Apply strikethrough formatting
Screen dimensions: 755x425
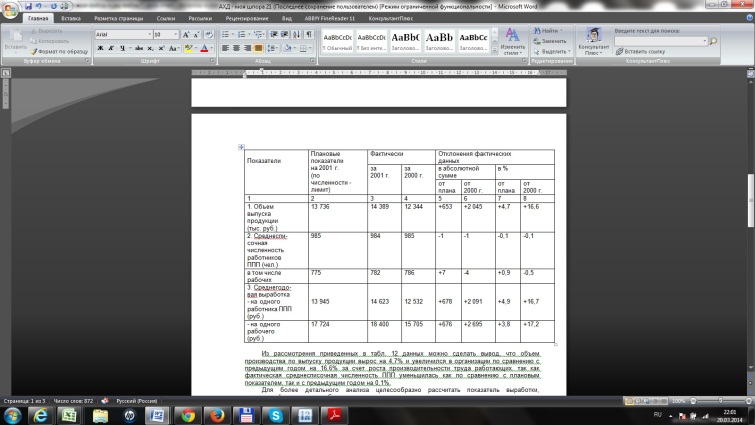(x=139, y=48)
